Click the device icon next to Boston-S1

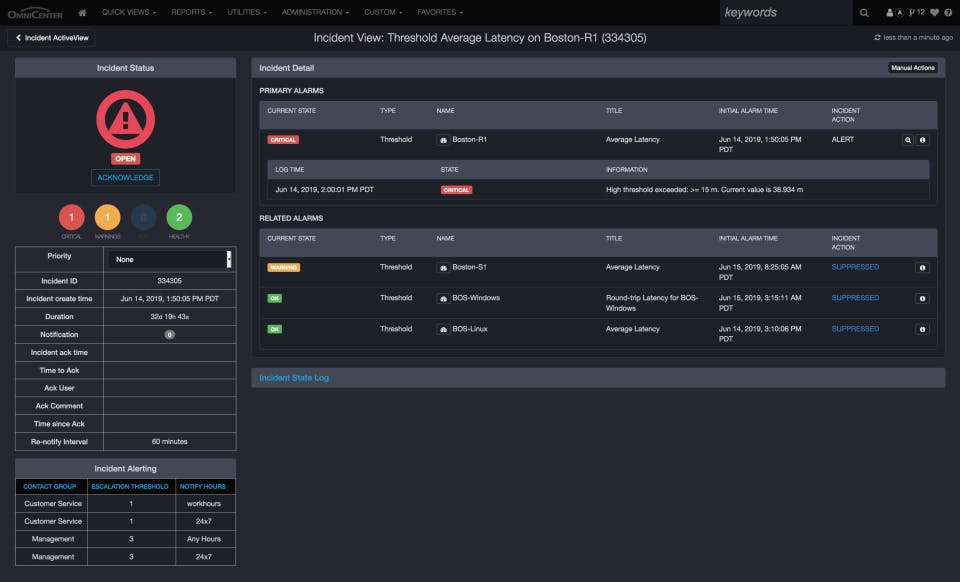point(443,268)
